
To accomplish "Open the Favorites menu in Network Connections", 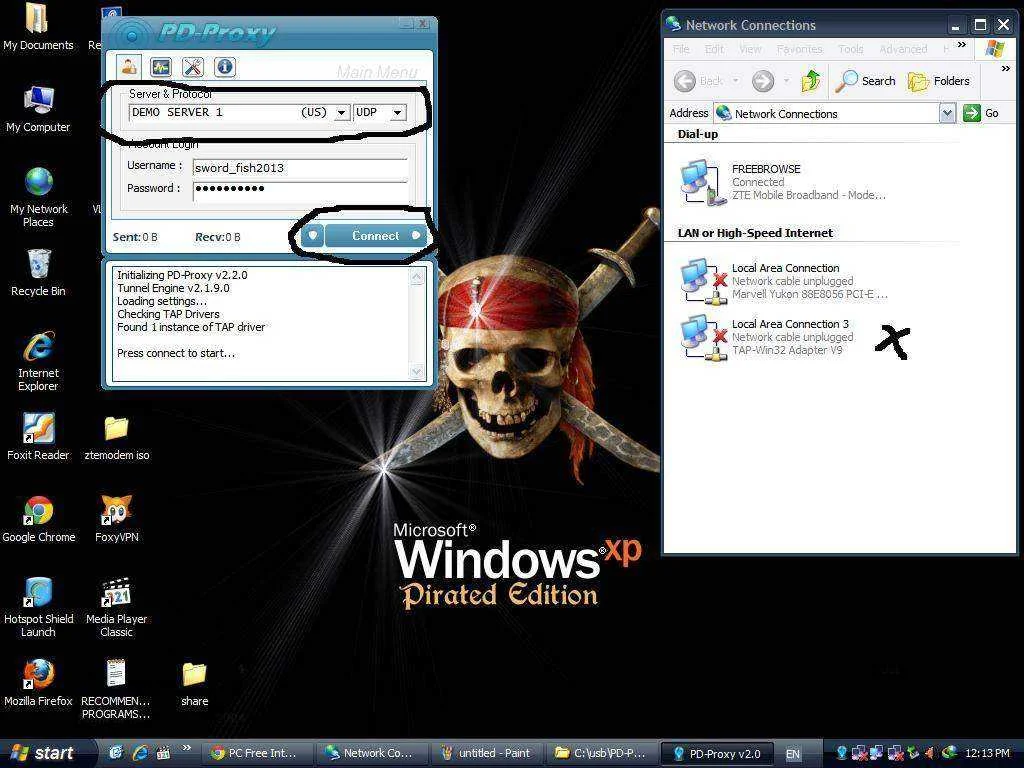I will (799, 49).
